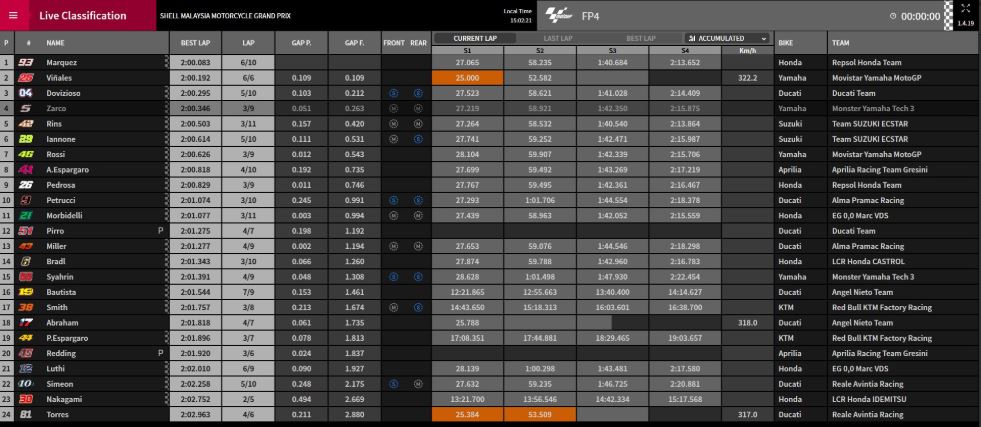Click Petrucci's front tyre icon
The height and width of the screenshot is (427, 981).
(x=394, y=200)
